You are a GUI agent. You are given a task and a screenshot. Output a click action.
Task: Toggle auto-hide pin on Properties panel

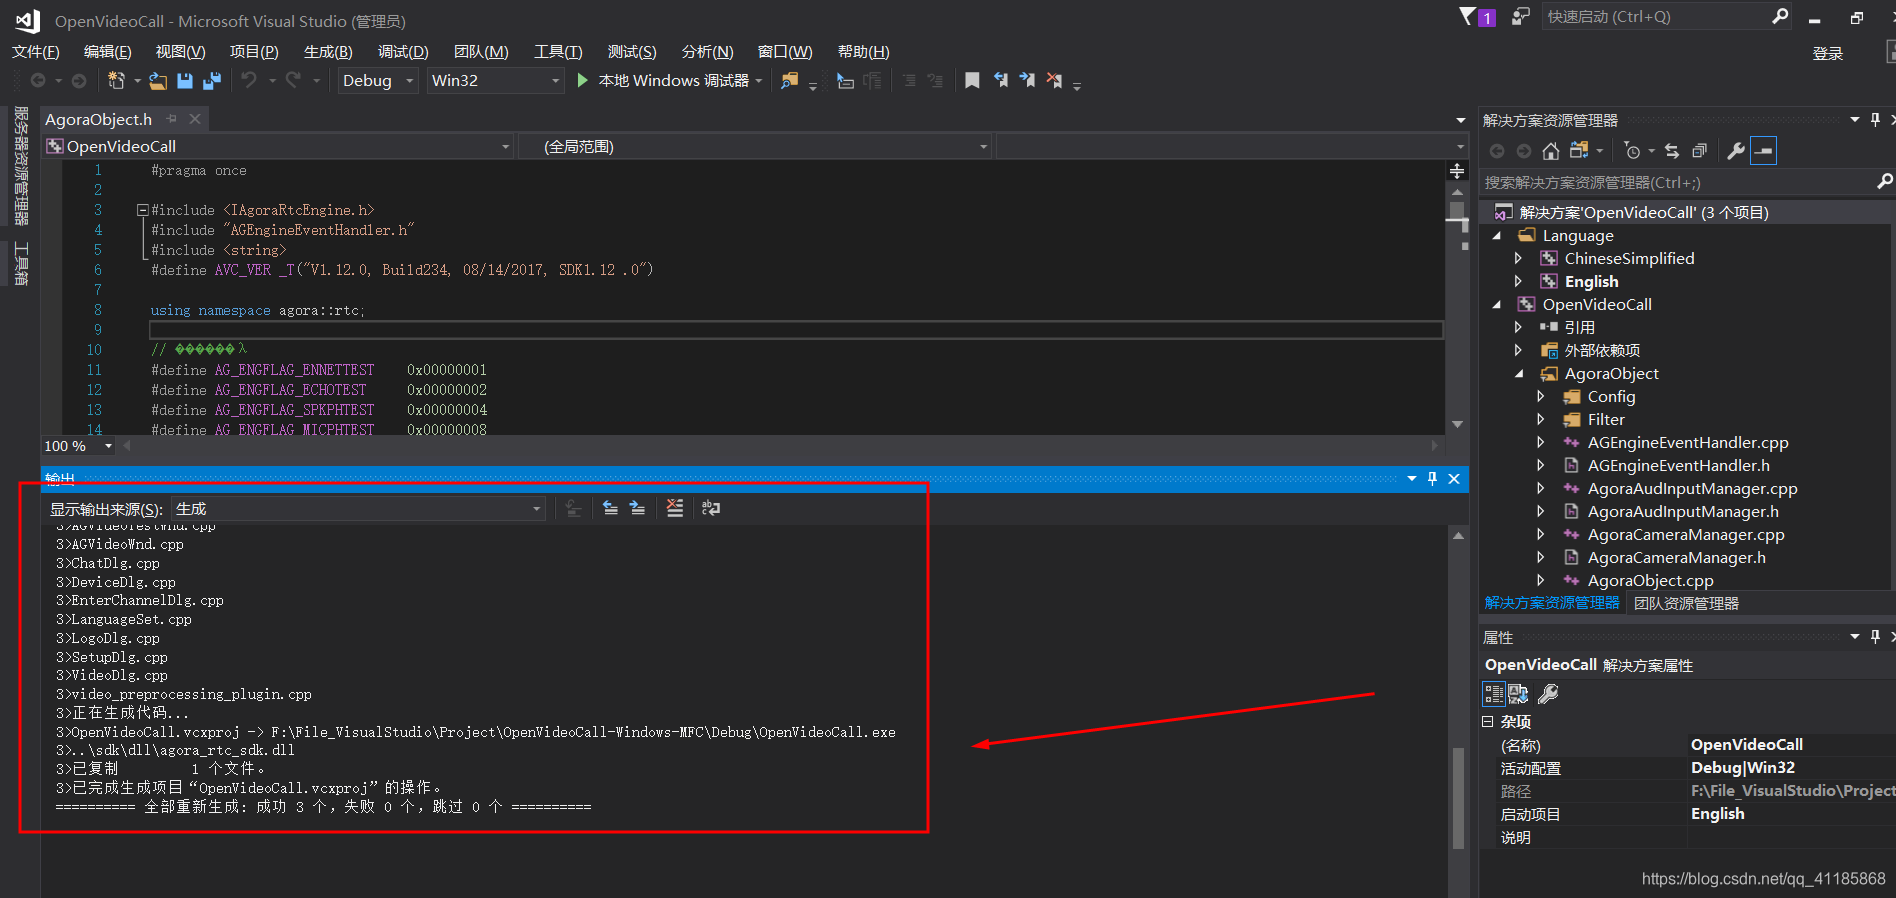[1875, 637]
